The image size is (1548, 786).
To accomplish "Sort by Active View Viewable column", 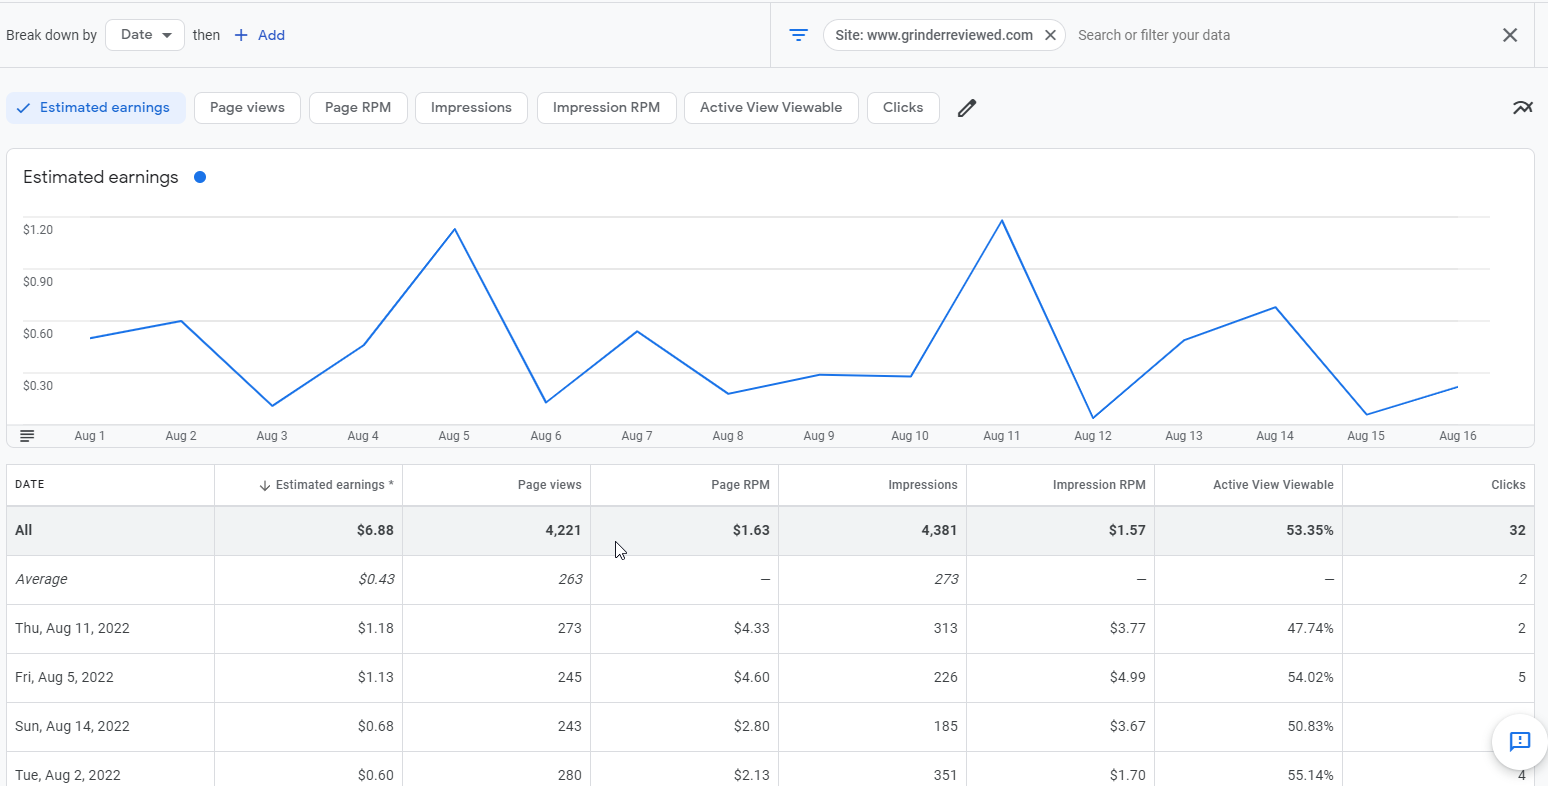I will coord(1273,485).
